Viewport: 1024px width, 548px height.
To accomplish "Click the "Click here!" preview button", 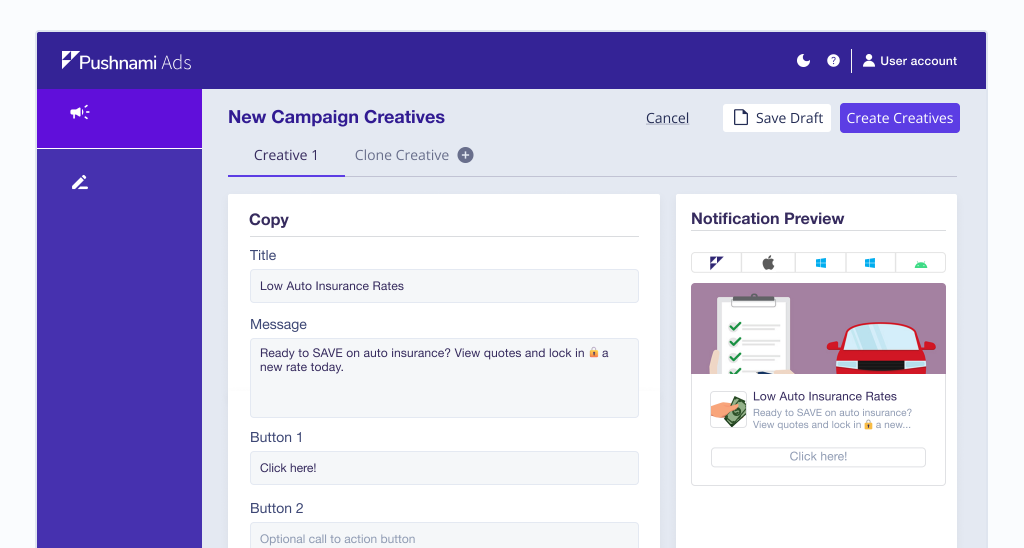I will 818,457.
